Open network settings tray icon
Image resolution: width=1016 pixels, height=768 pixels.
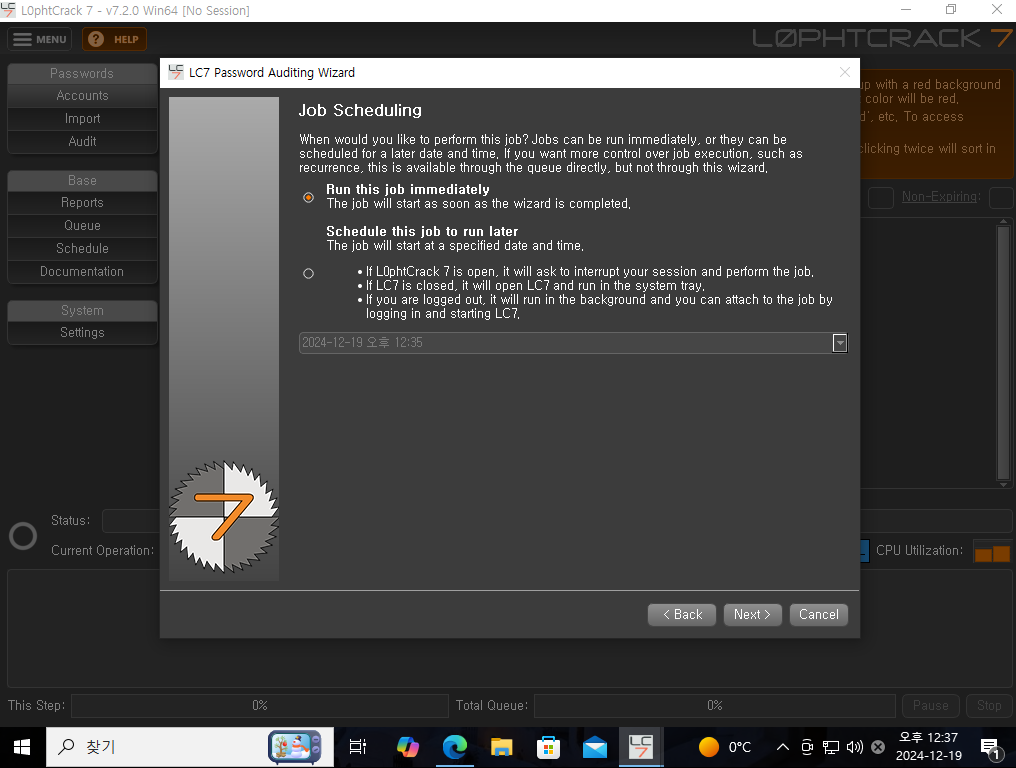(831, 747)
